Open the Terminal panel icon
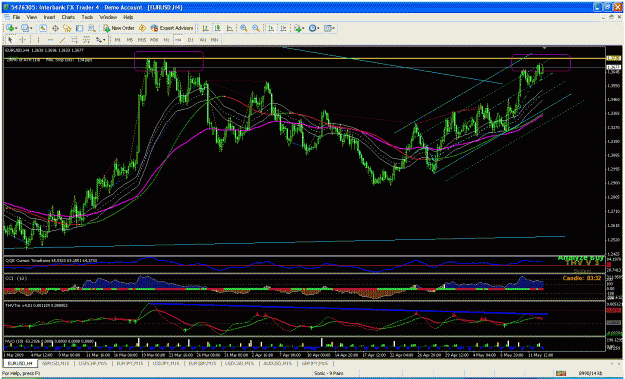The image size is (625, 379). point(79,28)
